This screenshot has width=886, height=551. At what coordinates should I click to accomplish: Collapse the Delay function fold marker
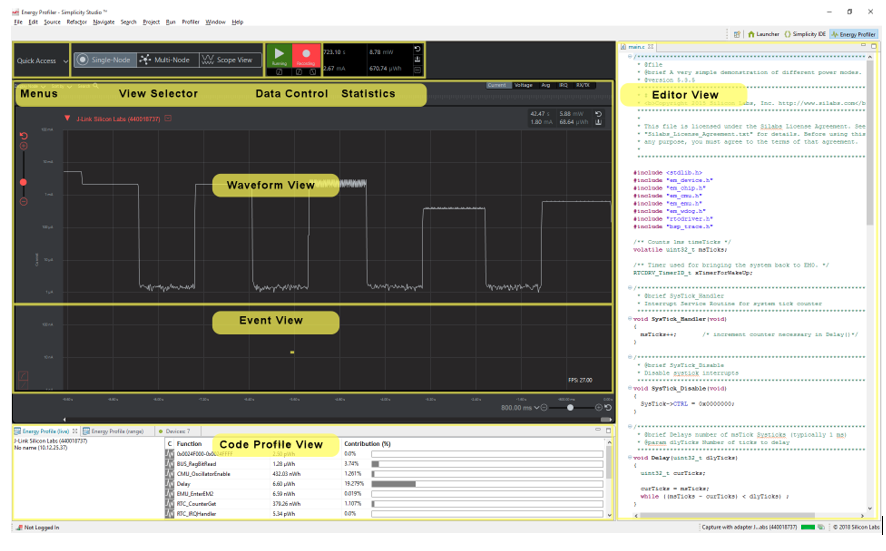coord(630,458)
